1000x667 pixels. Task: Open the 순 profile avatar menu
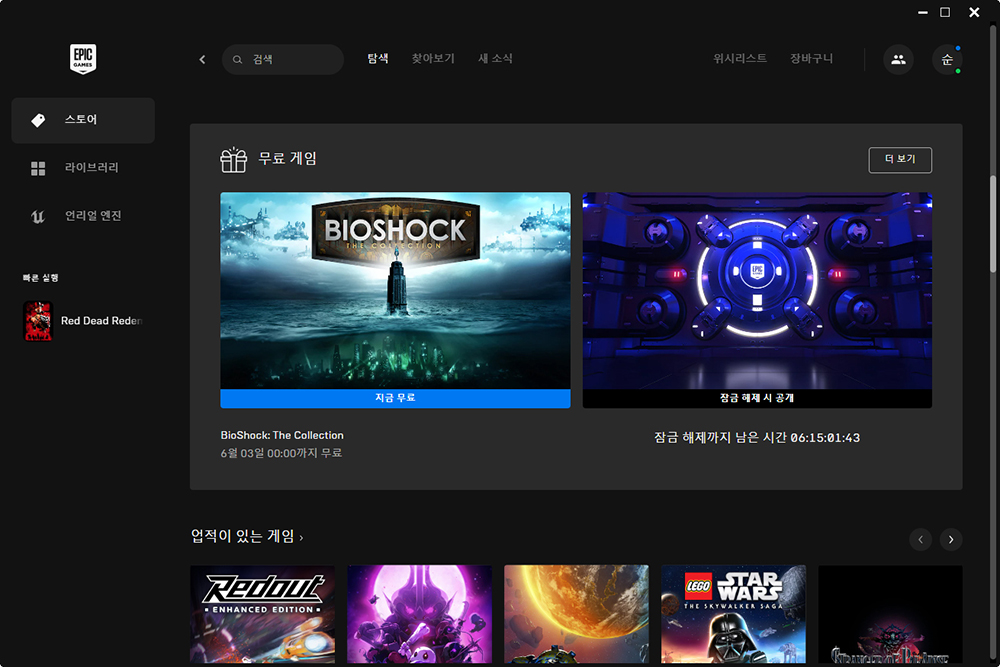[x=947, y=59]
